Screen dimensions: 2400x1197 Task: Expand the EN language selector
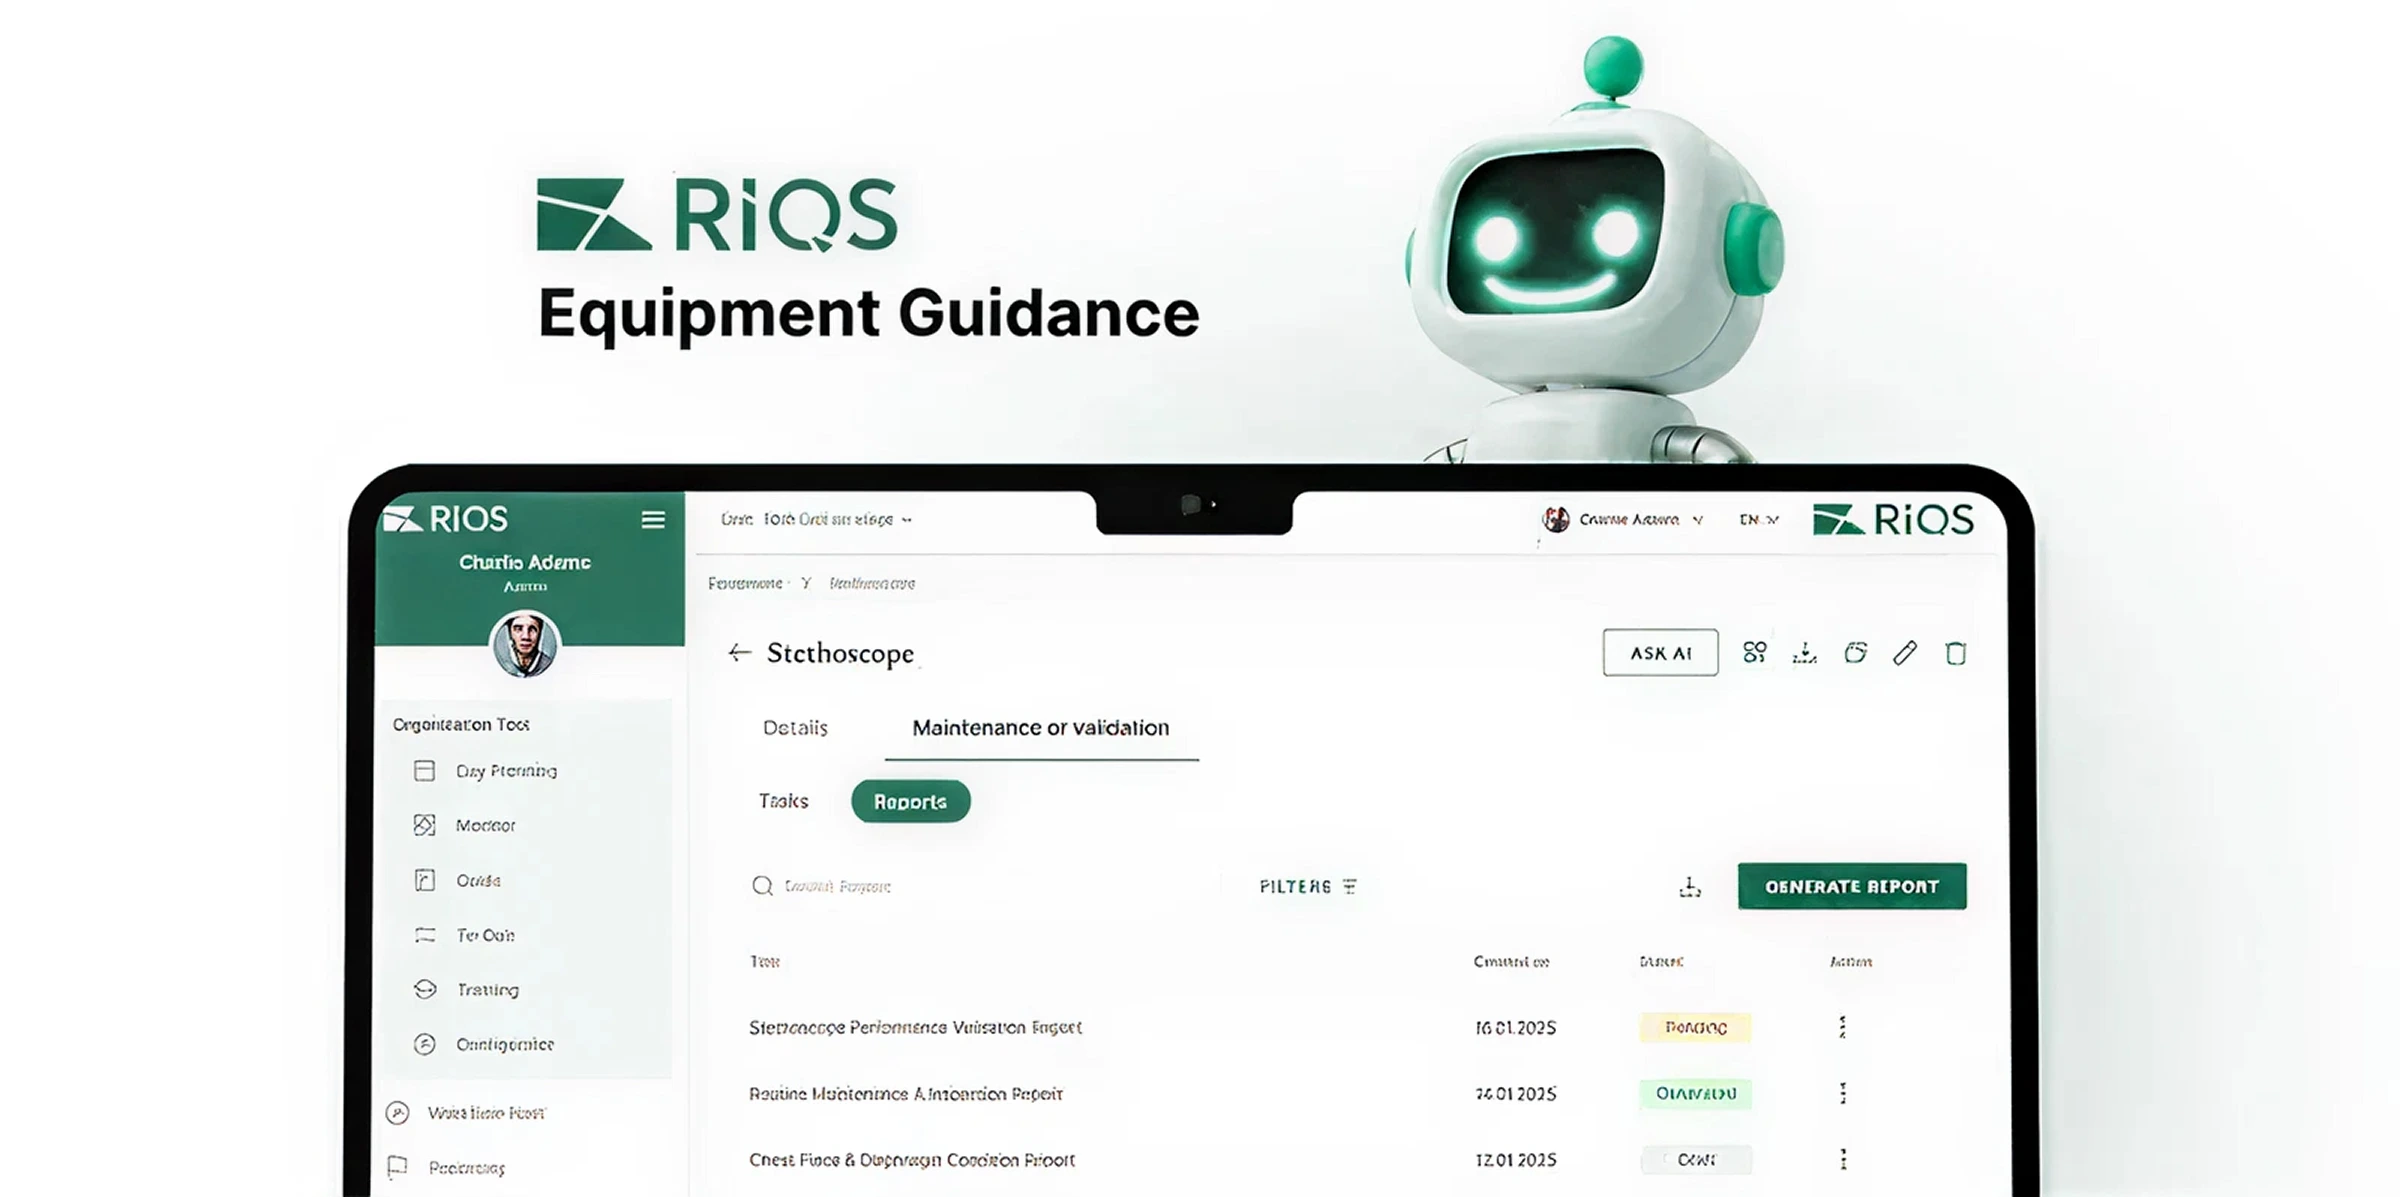point(1758,519)
